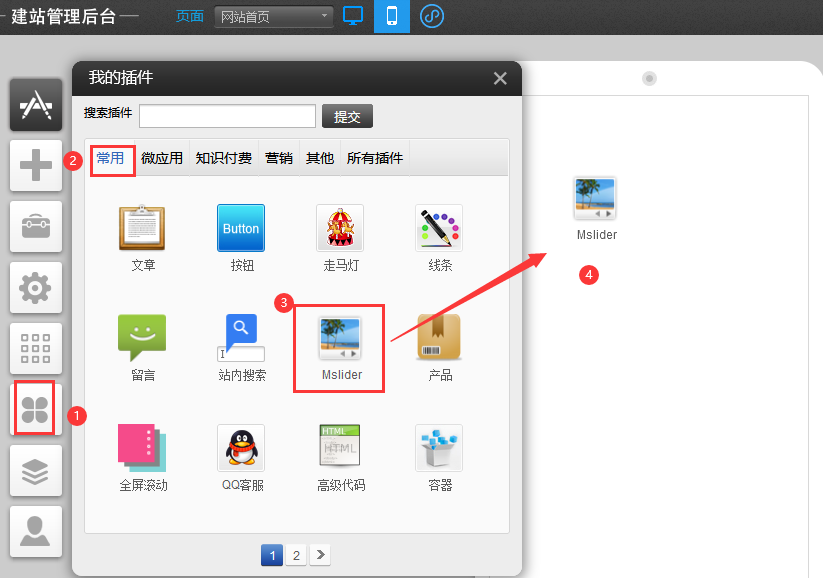This screenshot has height=578, width=823.
Task: Select the 高级代码 HTML plugin
Action: 340,446
